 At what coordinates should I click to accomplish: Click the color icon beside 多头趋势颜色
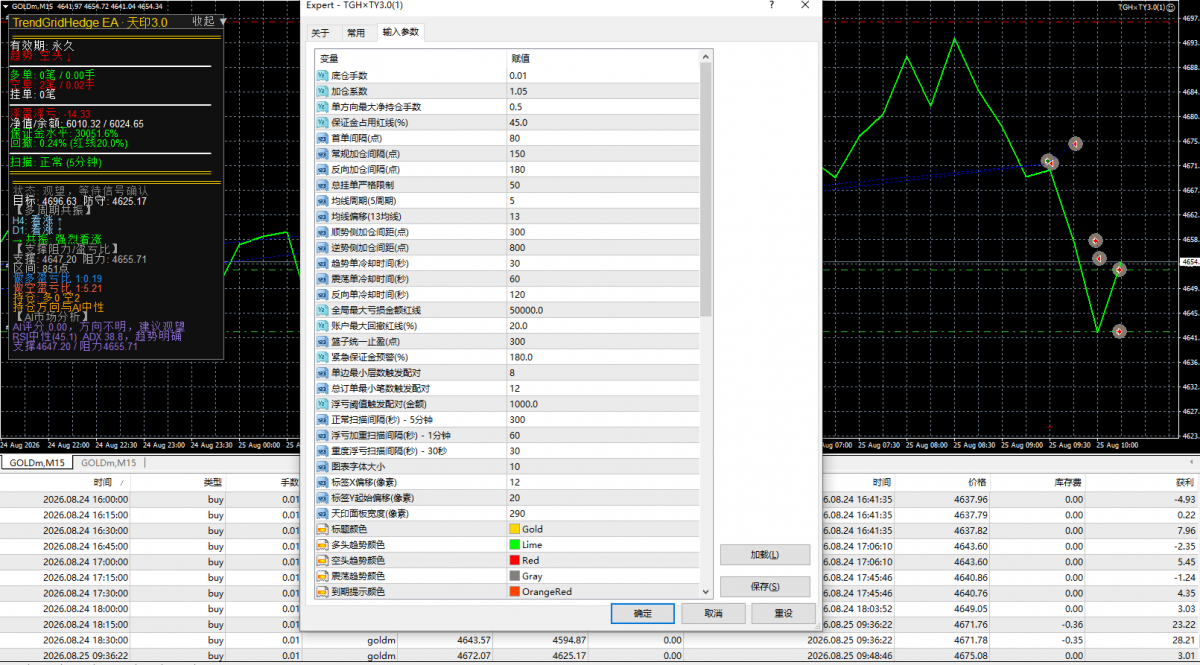(322, 545)
